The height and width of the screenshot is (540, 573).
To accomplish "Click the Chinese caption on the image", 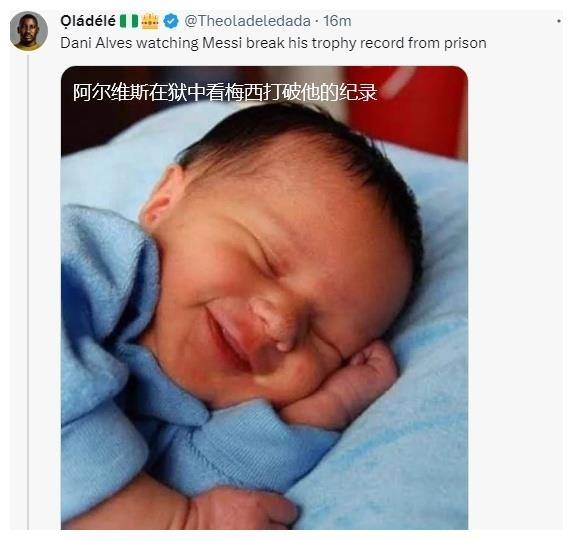I will [225, 92].
